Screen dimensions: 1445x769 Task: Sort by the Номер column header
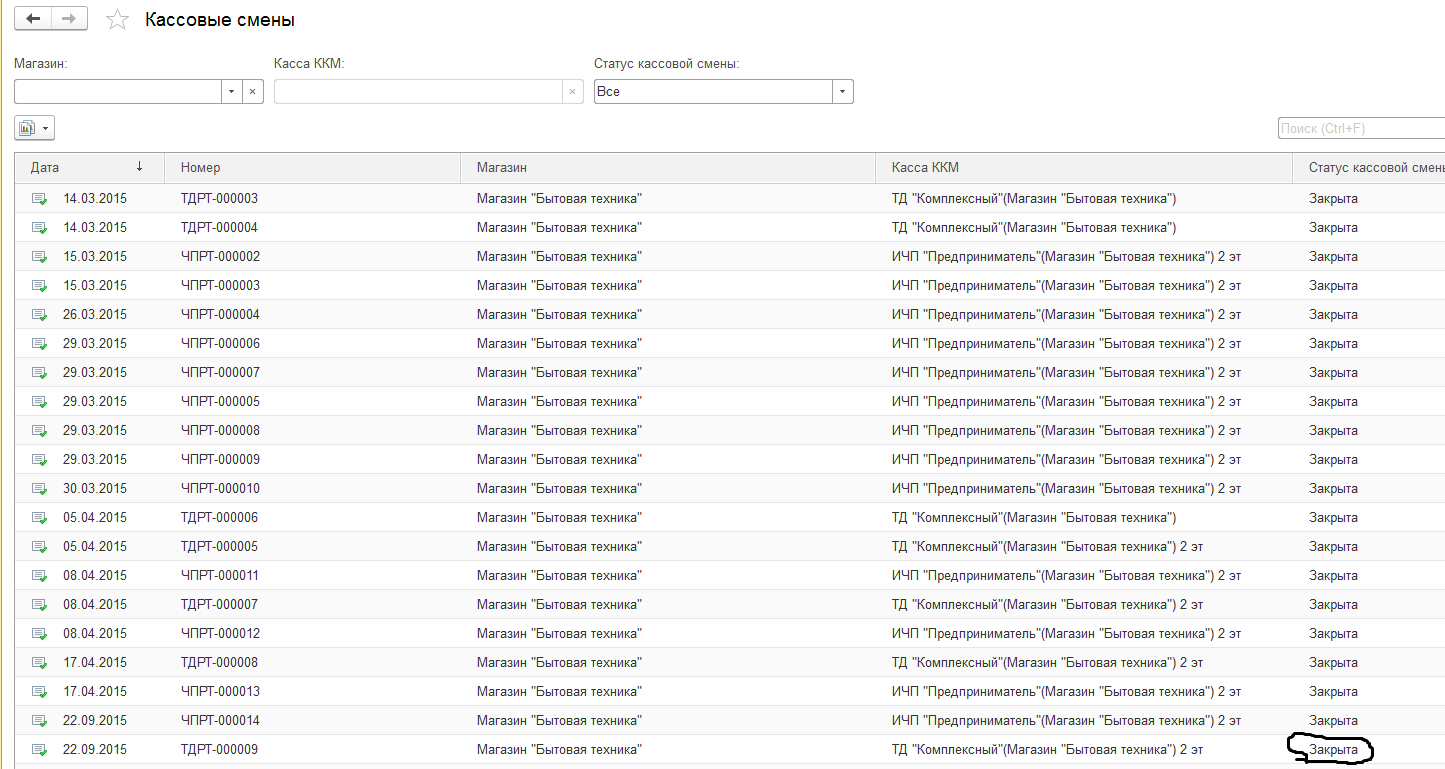312,167
